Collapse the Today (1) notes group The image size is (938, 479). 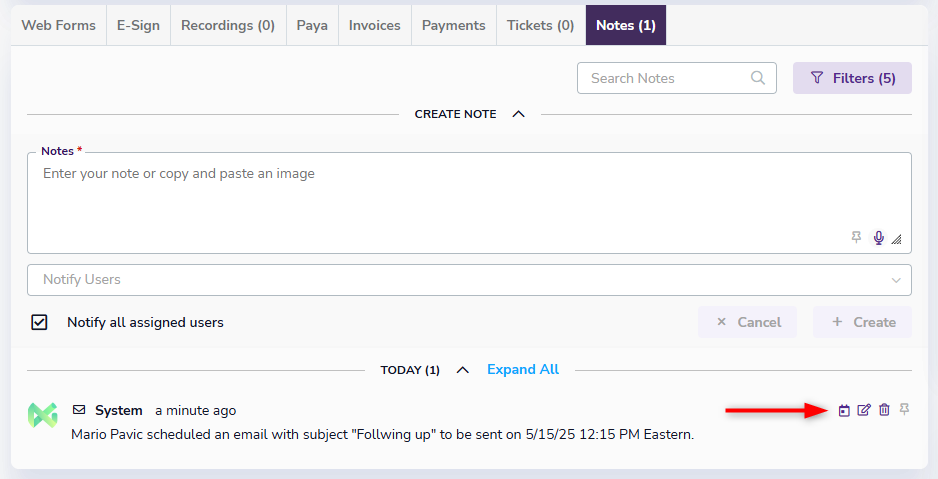tap(462, 370)
